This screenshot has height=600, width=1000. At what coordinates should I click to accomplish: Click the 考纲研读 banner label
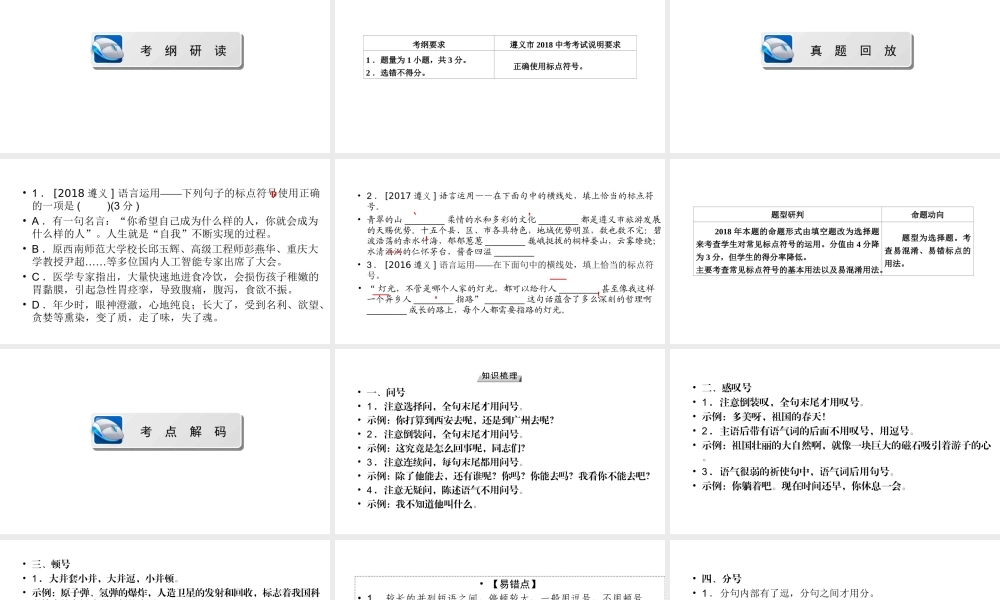coord(184,50)
